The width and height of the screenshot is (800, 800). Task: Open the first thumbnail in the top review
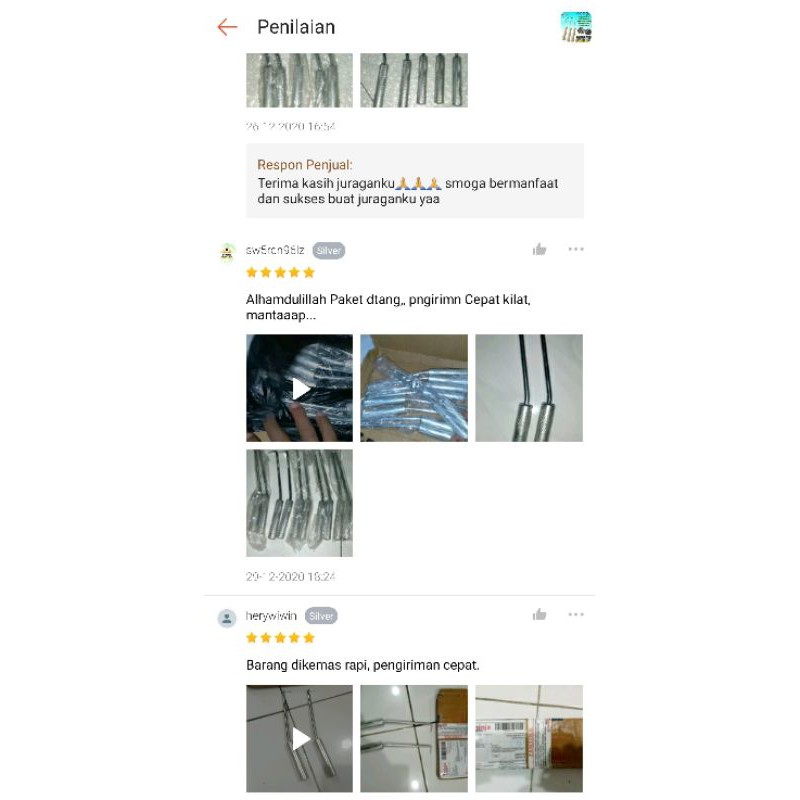point(299,80)
